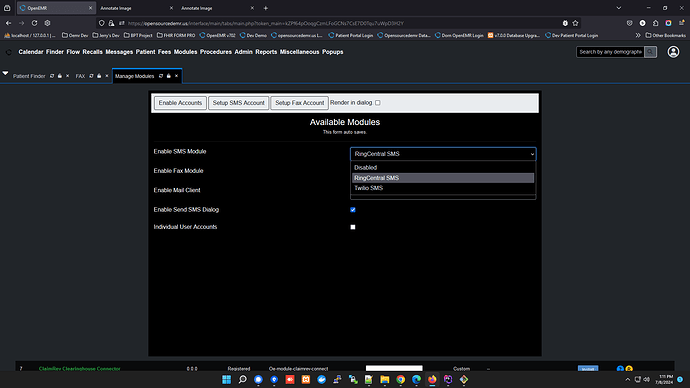Show more bookmarks with the chevron
Viewport: 690px width, 388px height.
tap(638, 35)
